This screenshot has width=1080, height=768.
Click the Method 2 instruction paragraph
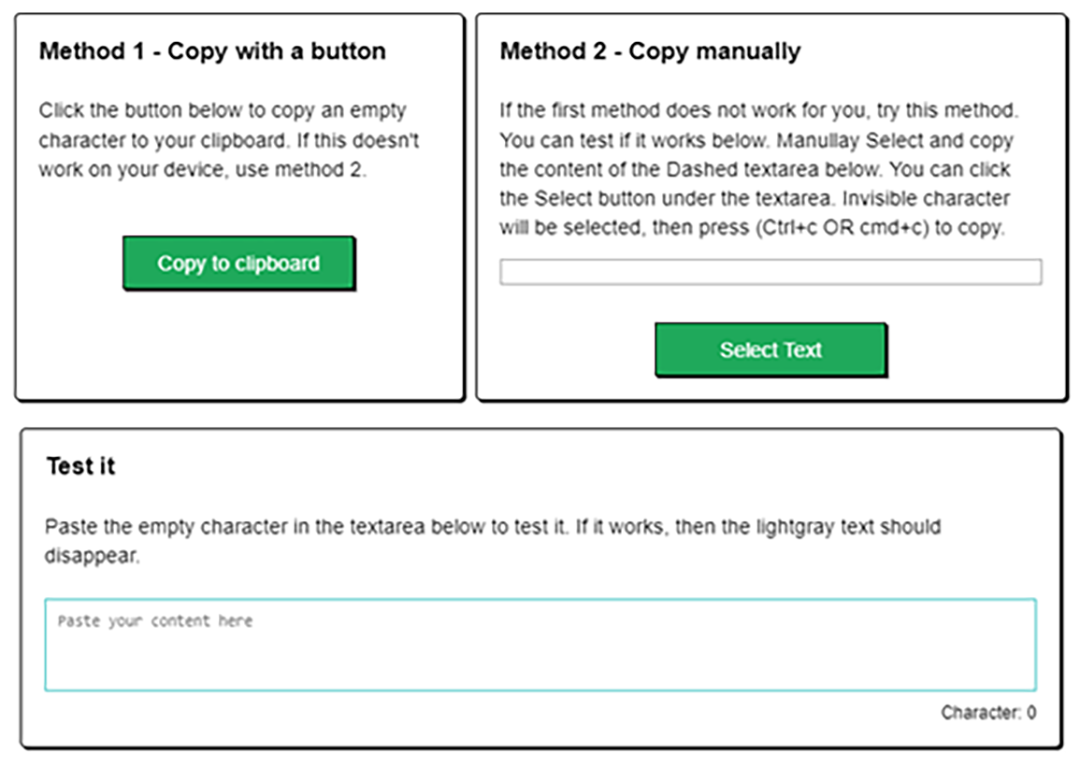click(756, 169)
